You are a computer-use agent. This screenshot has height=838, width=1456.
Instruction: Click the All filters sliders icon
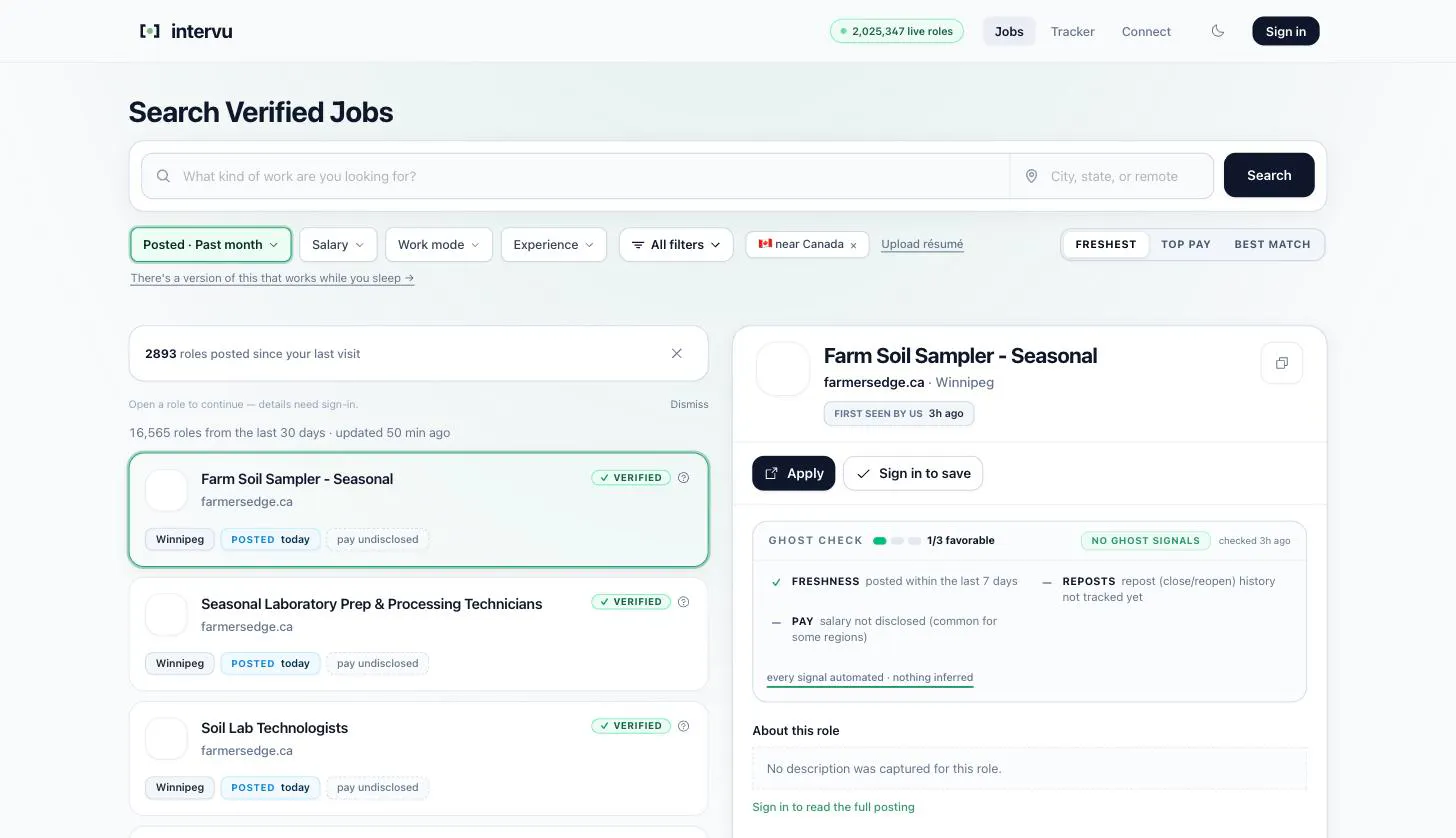click(638, 245)
